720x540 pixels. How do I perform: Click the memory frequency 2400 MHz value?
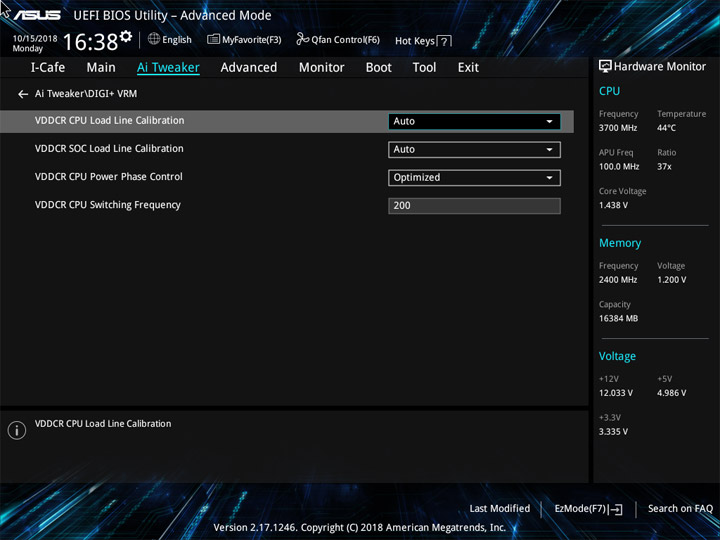point(618,280)
